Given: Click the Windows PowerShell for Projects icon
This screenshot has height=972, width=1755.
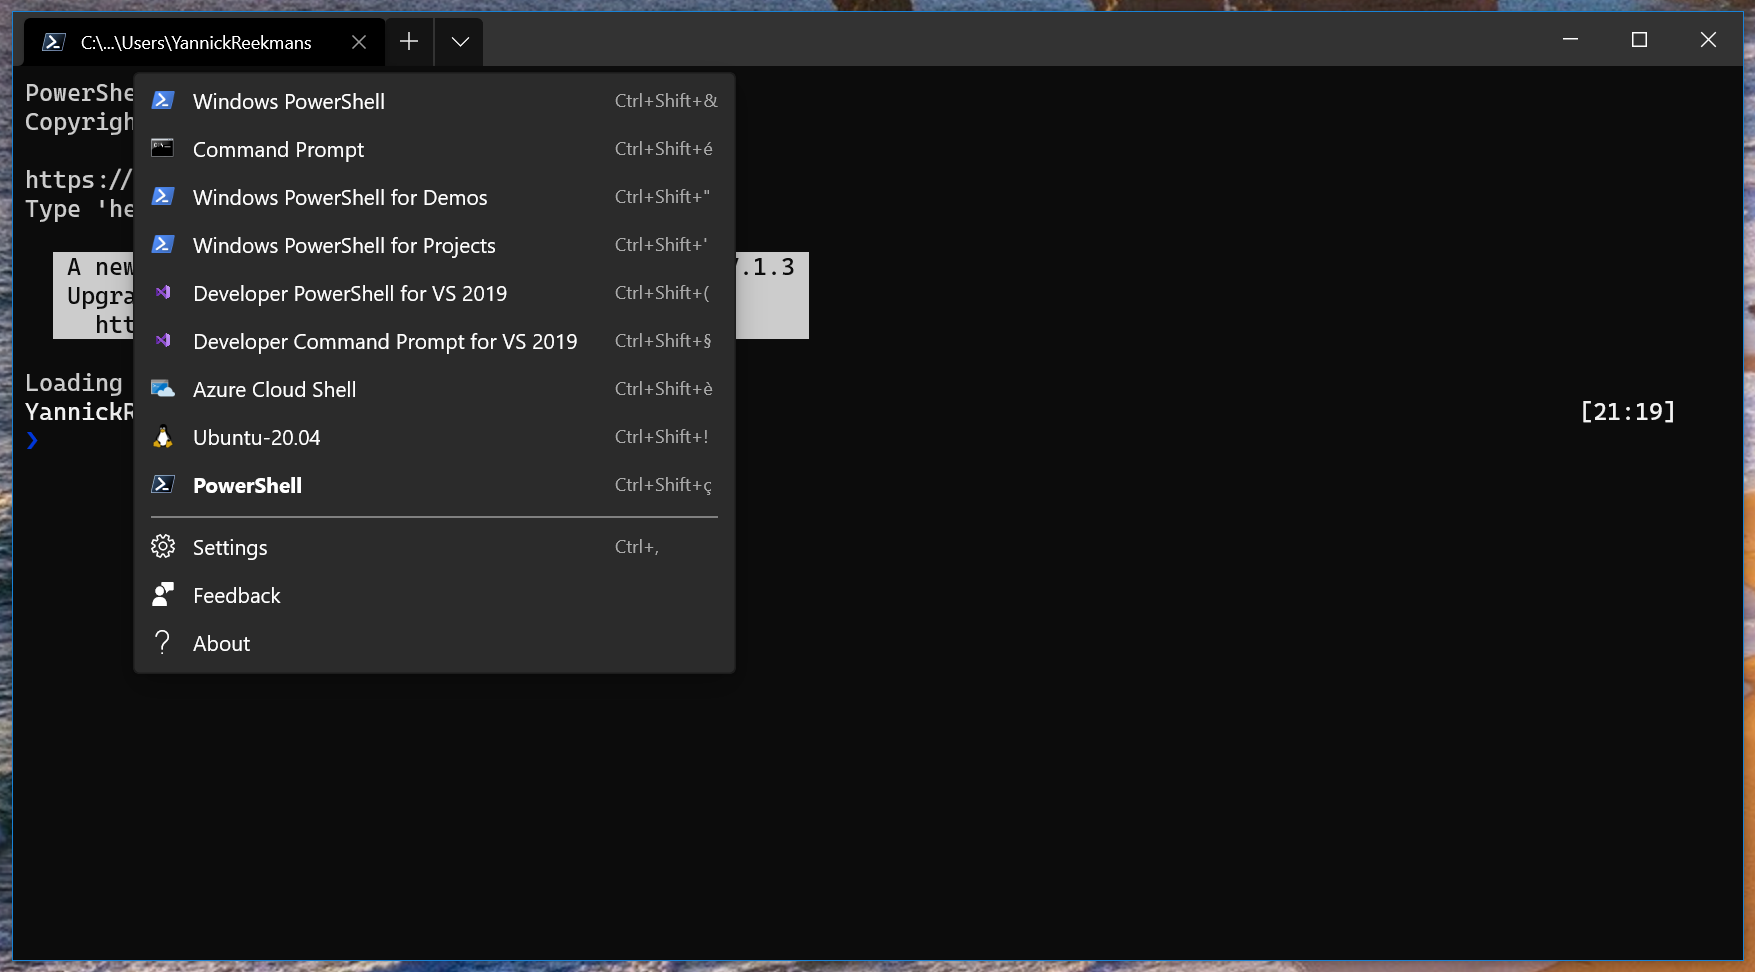Looking at the screenshot, I should 163,245.
